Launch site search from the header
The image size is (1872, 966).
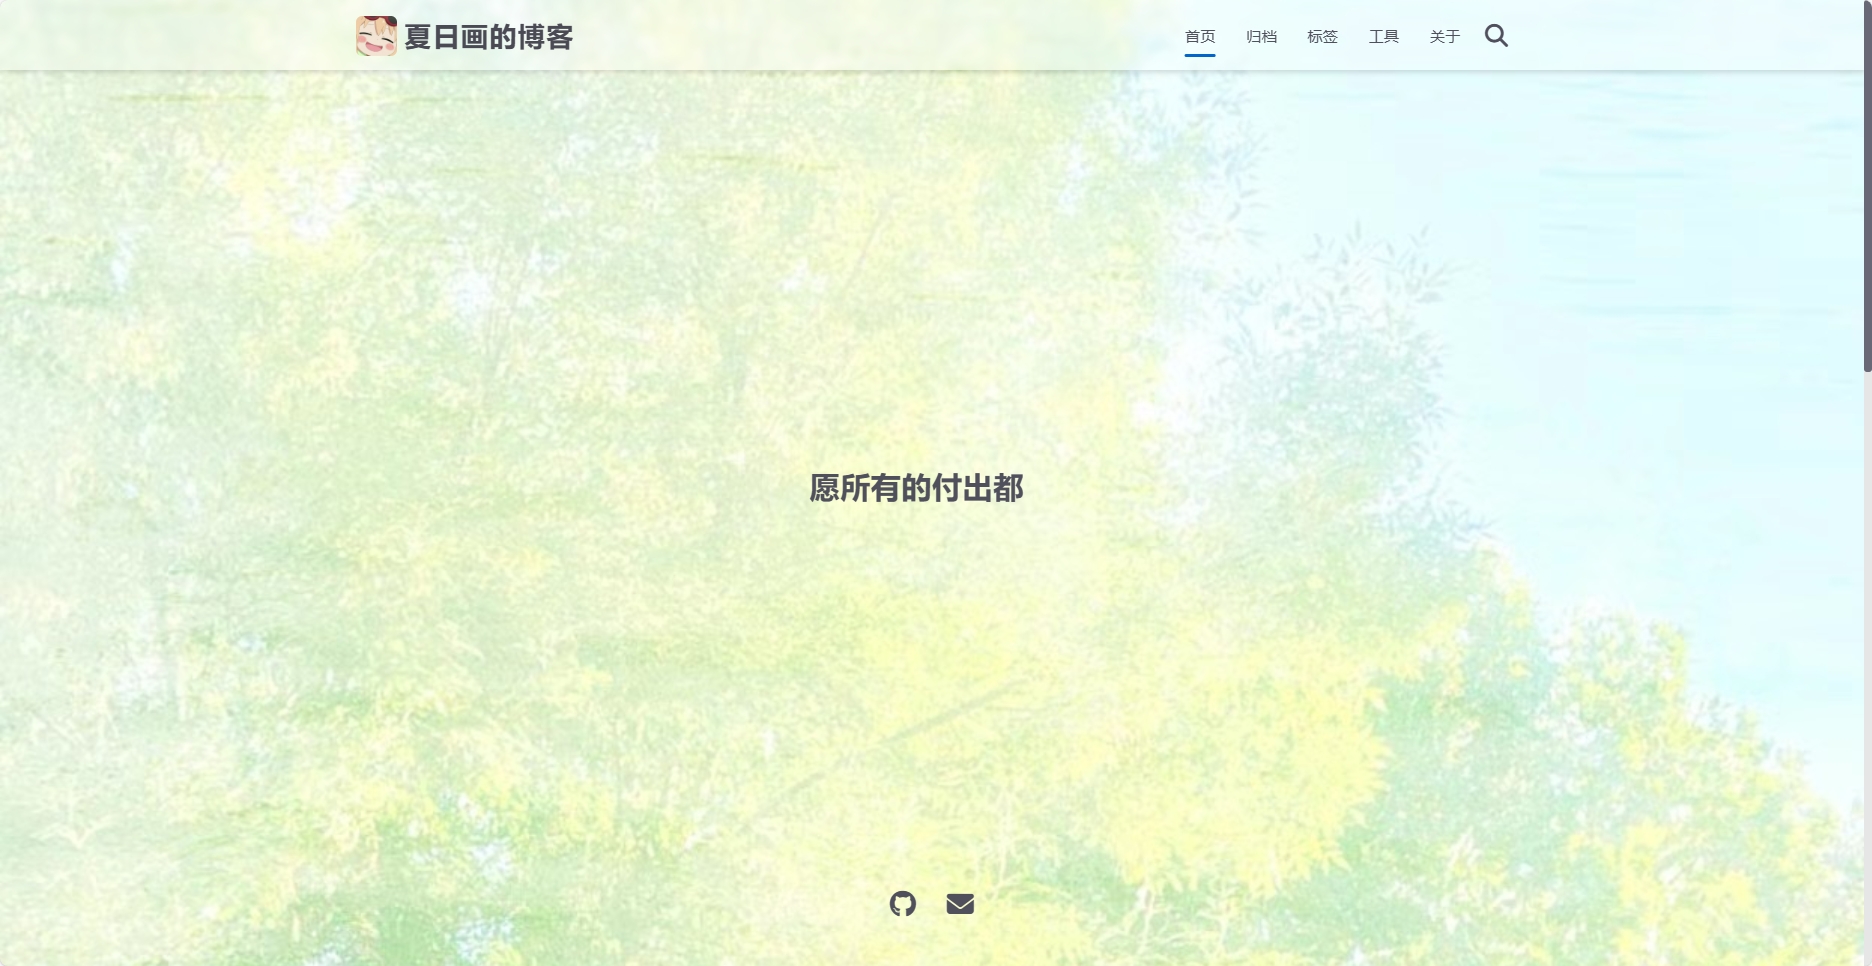(x=1496, y=36)
